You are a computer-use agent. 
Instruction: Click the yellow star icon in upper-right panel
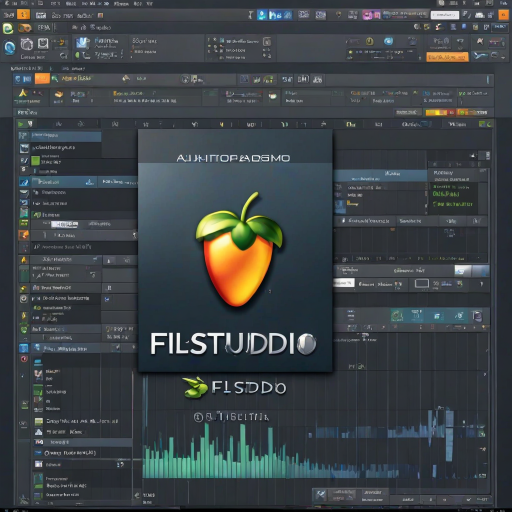coord(350,52)
